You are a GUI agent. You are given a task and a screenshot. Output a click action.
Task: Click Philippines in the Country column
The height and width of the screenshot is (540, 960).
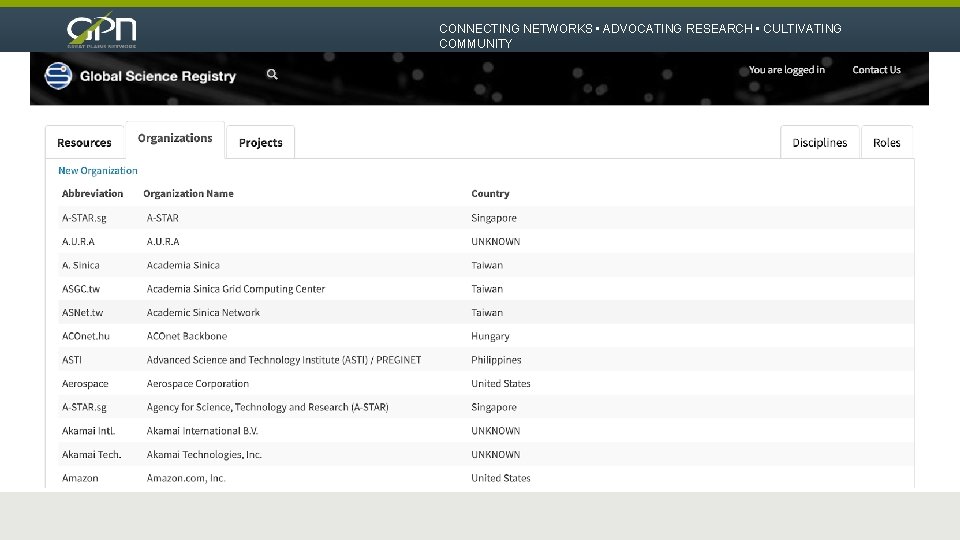(497, 360)
